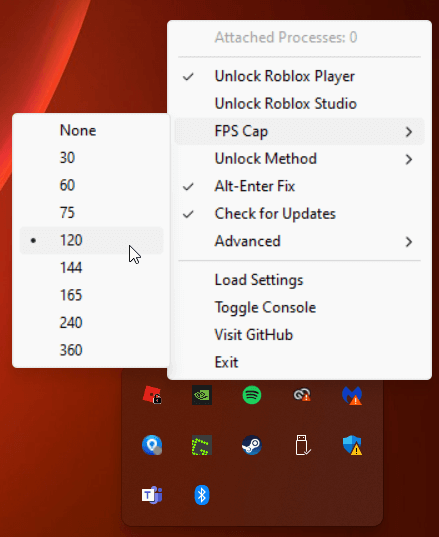Open the Spotify tray icon
439x537 pixels.
[252, 395]
